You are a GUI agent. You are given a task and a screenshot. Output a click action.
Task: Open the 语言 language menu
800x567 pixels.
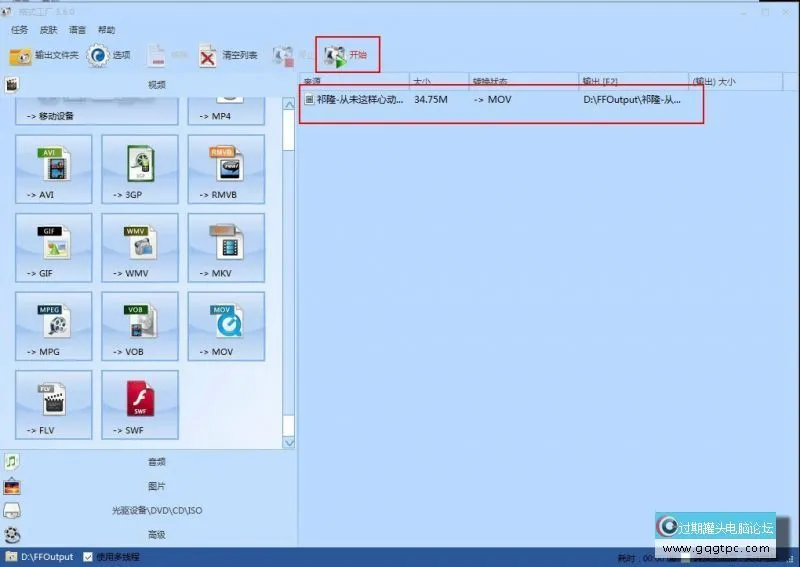78,30
